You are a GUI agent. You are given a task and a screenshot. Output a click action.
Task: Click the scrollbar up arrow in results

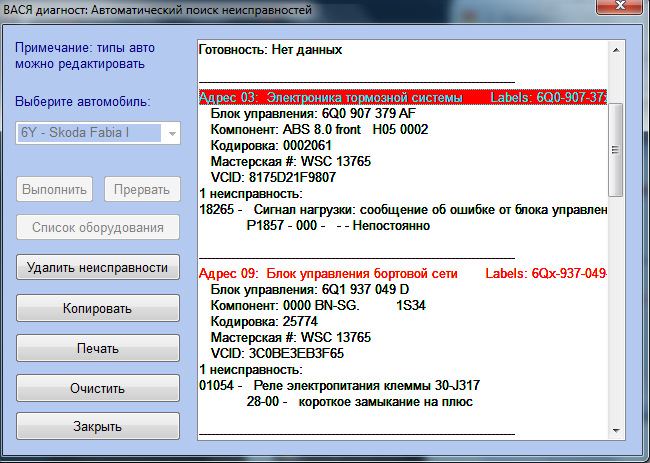(616, 50)
